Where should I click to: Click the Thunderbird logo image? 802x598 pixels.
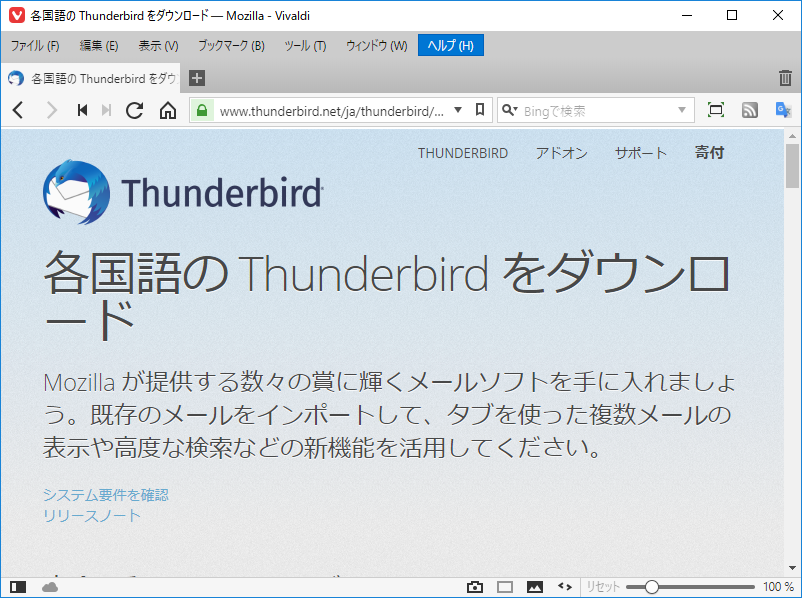click(76, 192)
